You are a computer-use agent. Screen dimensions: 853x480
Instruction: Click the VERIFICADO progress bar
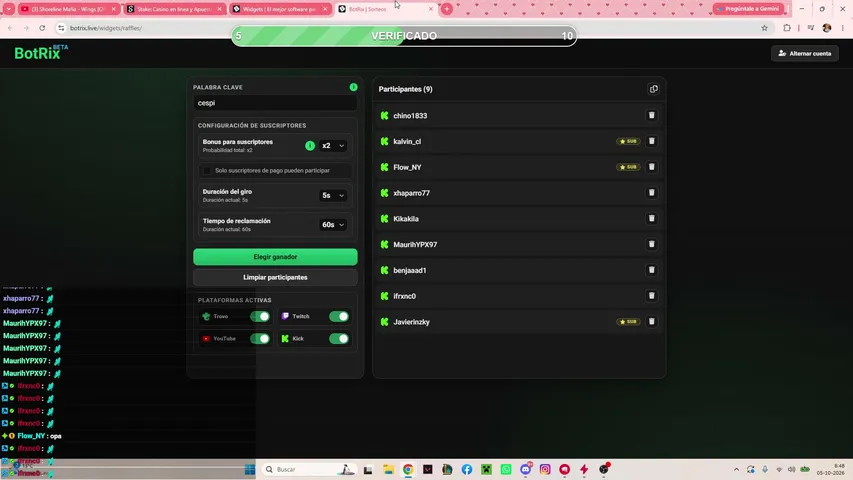coord(404,36)
